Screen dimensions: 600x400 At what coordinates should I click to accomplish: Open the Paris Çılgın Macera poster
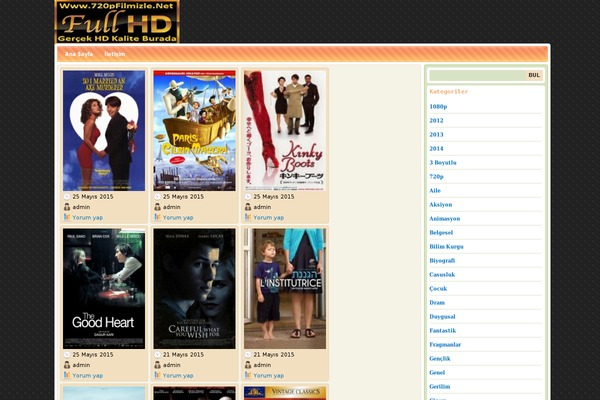pos(194,131)
